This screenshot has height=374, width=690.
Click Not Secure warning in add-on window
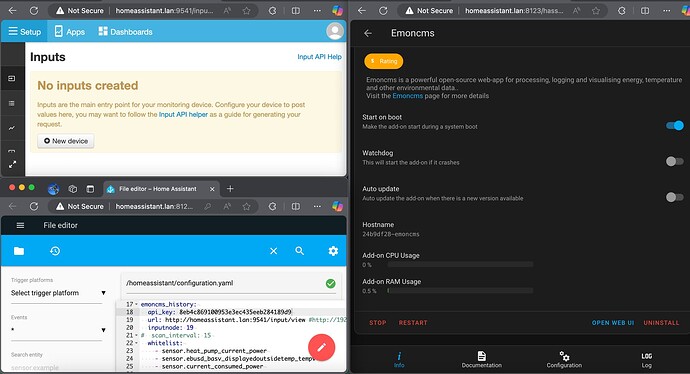click(x=429, y=11)
